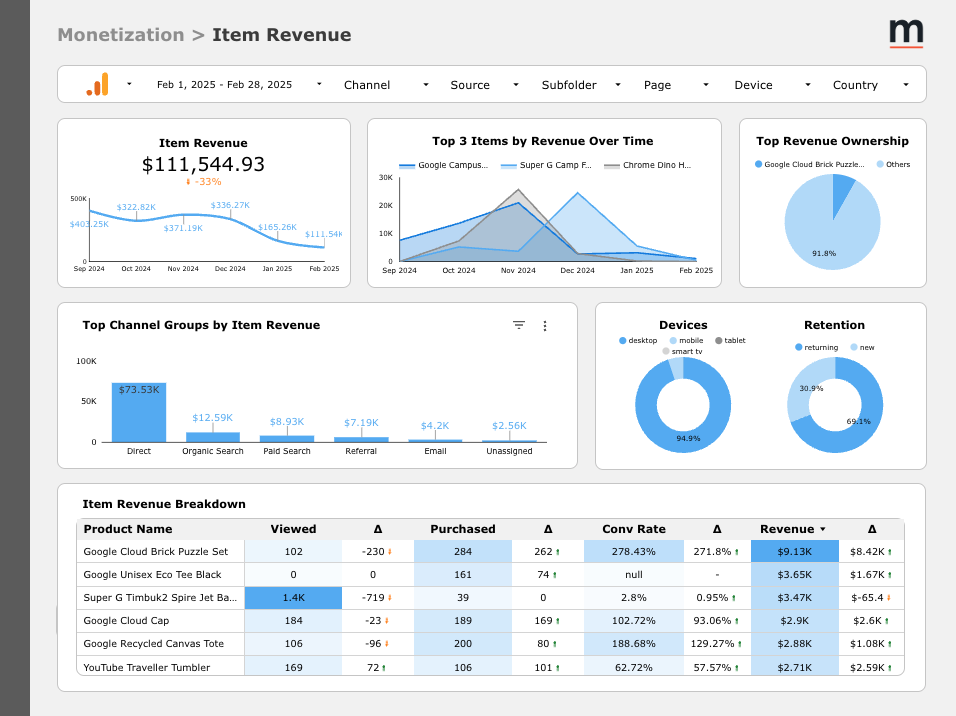Click the Referral bar labeled $7.19K
The width and height of the screenshot is (956, 716).
tap(361, 439)
